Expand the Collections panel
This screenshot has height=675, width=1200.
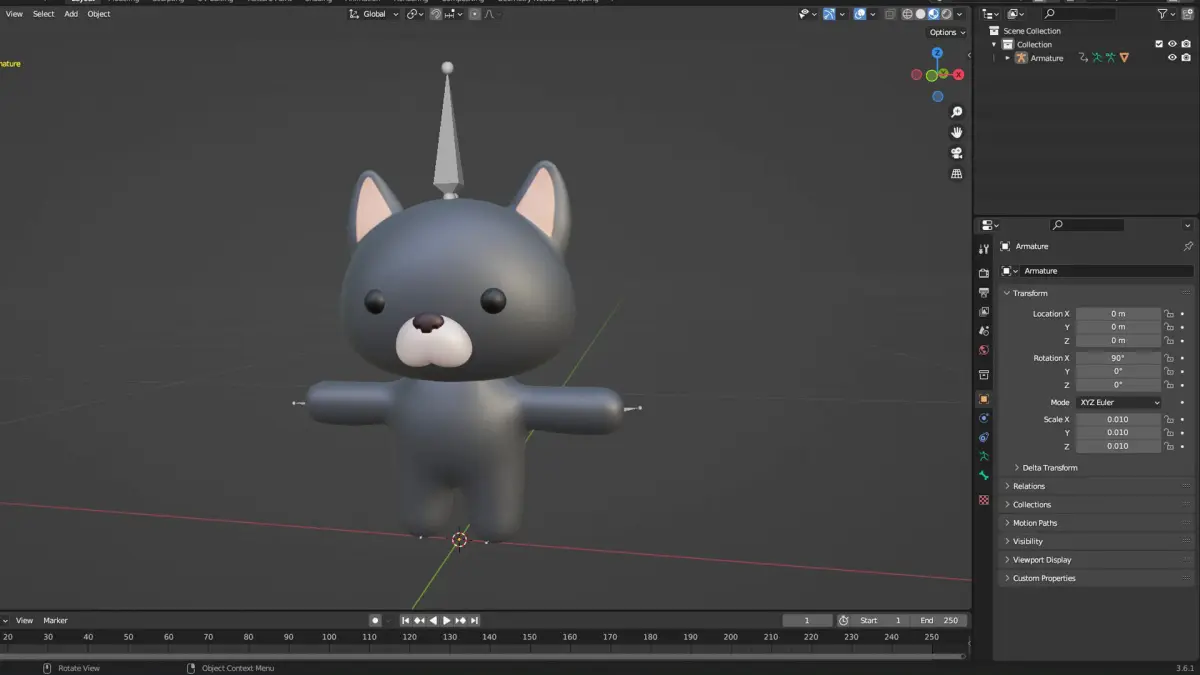pos(1031,505)
